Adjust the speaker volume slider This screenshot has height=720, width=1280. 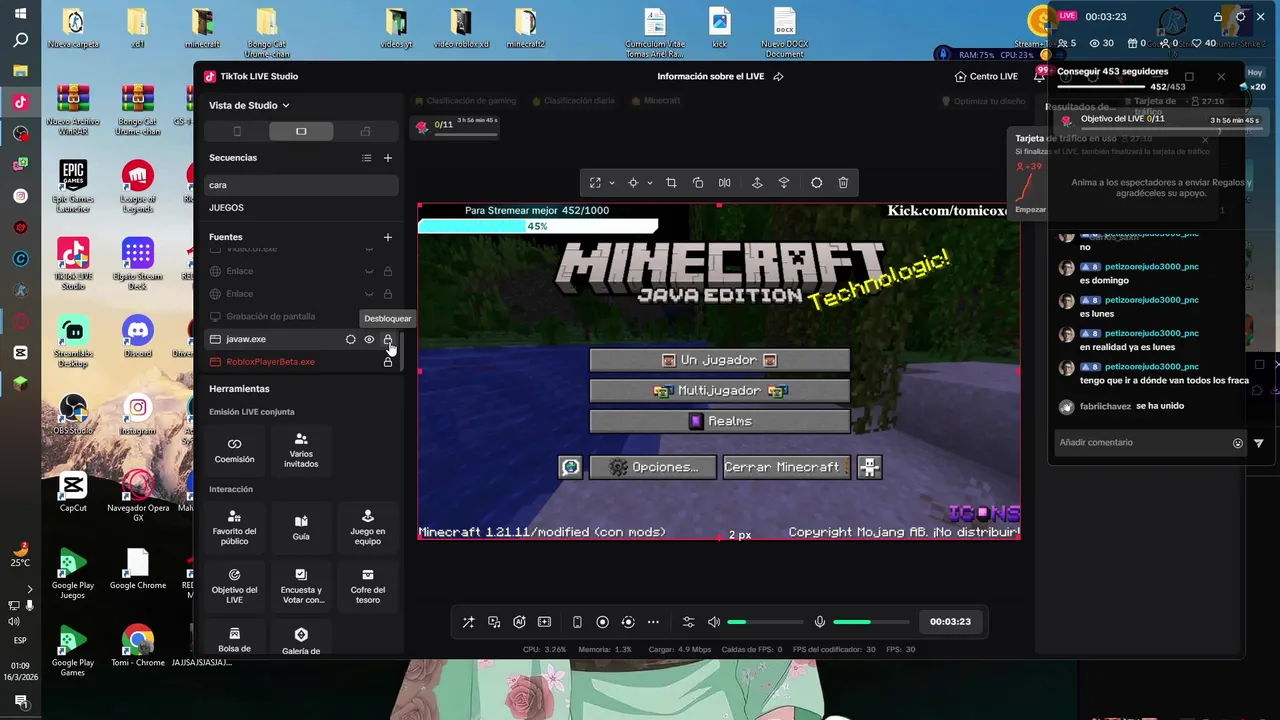[766, 622]
